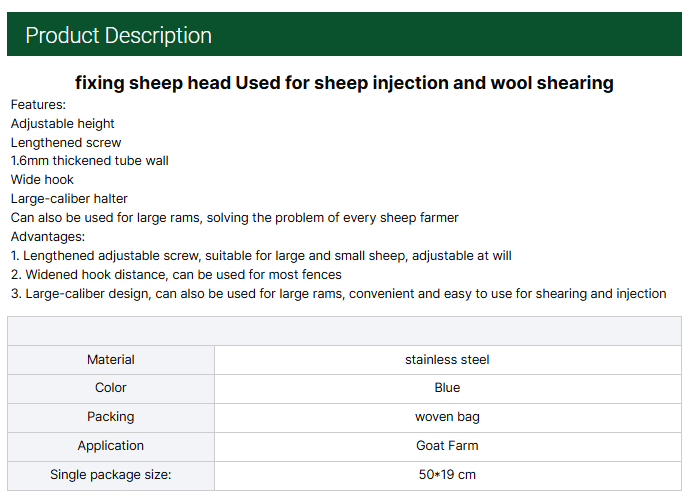Click the Material row label

tap(111, 360)
